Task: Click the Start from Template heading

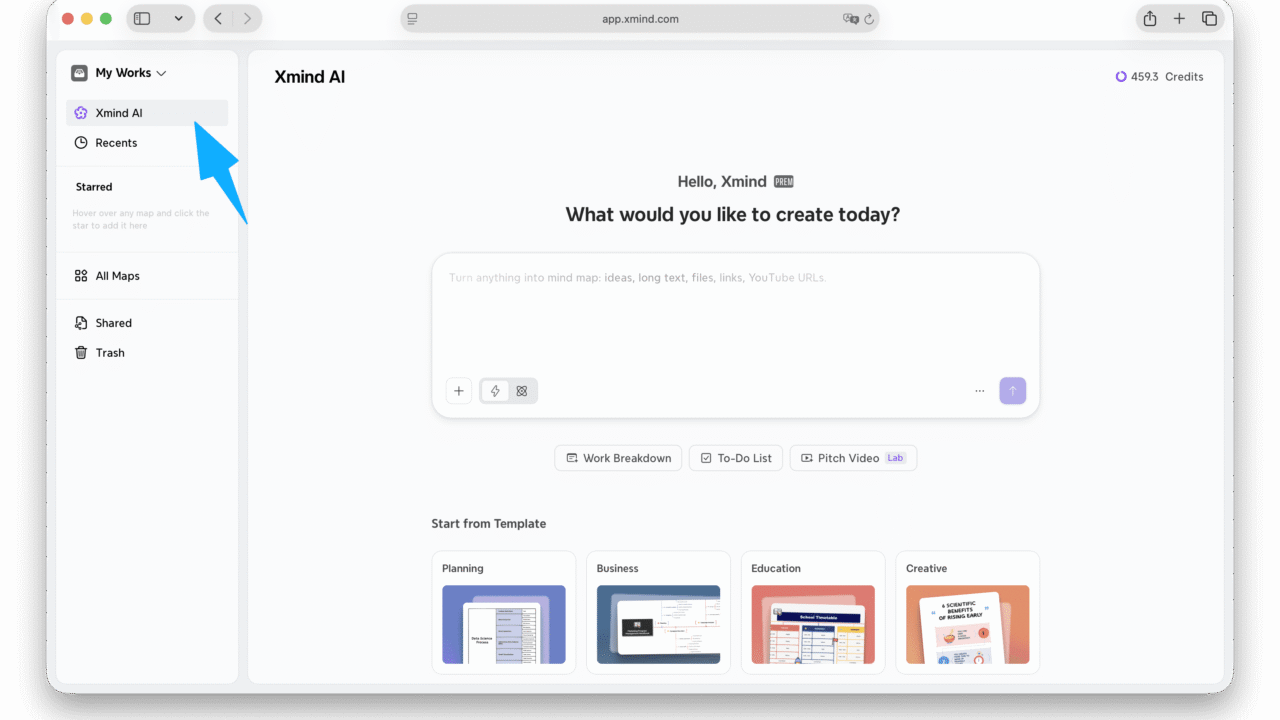Action: coord(489,524)
